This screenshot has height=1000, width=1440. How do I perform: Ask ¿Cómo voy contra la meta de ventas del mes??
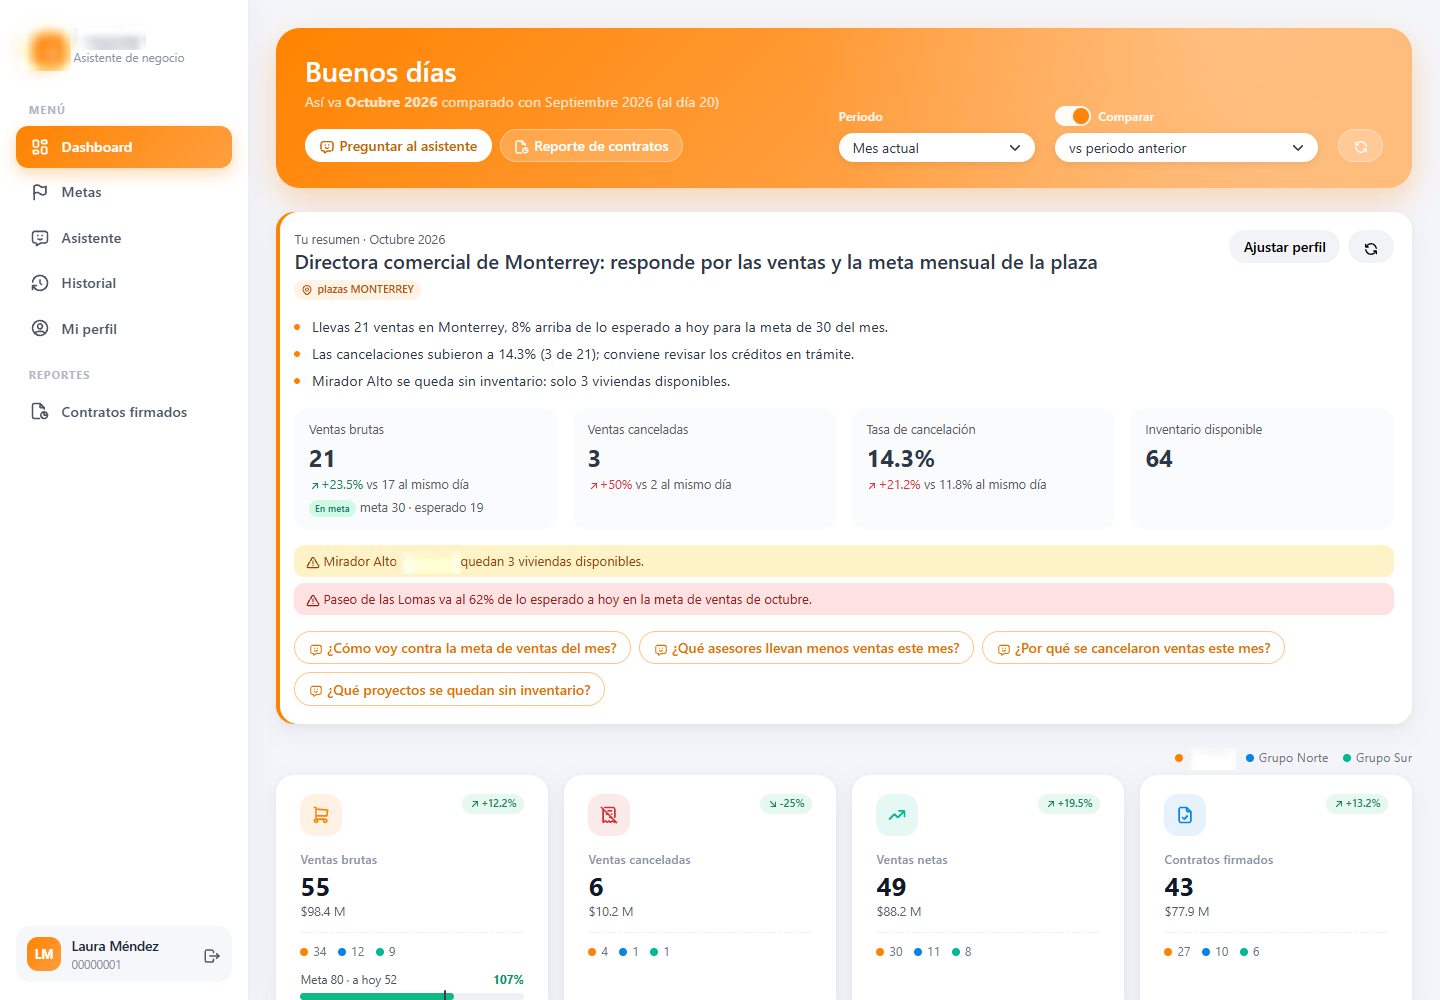click(463, 648)
